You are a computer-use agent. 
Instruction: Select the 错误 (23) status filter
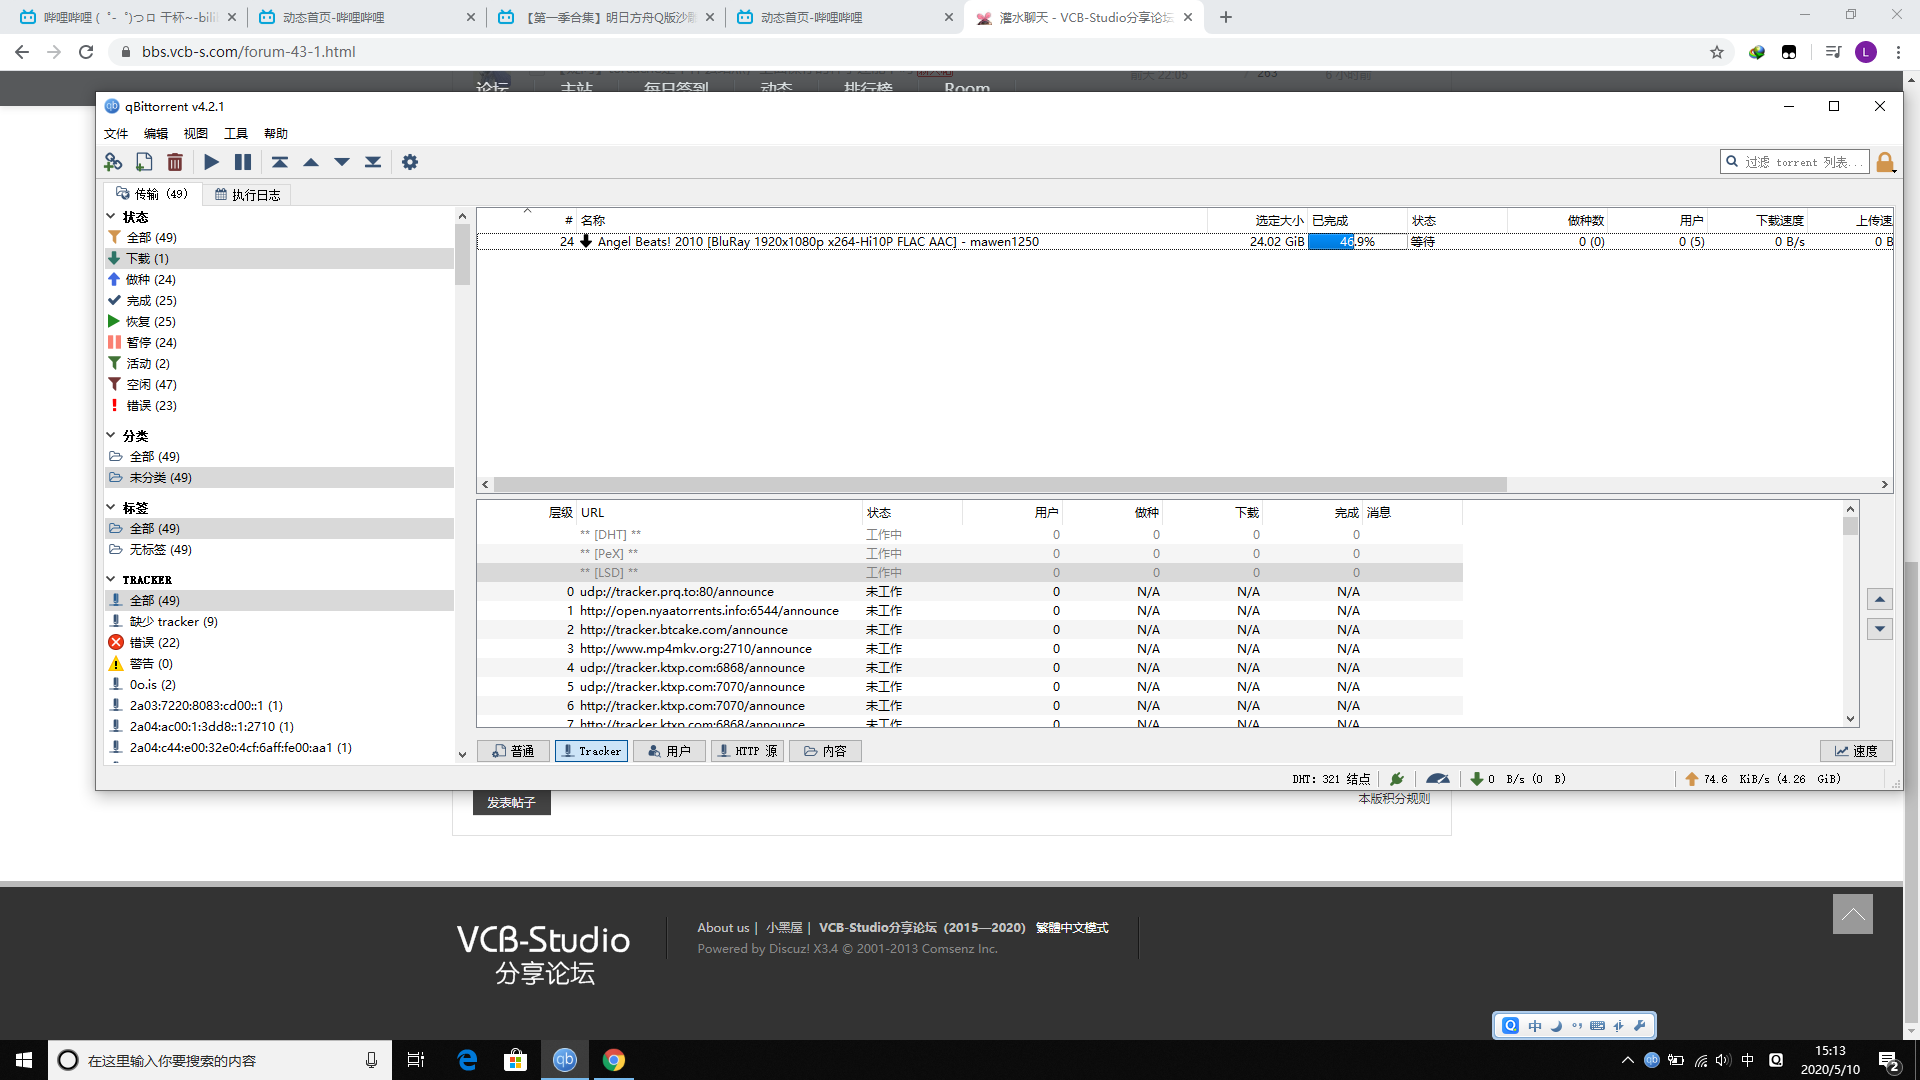[x=279, y=405]
